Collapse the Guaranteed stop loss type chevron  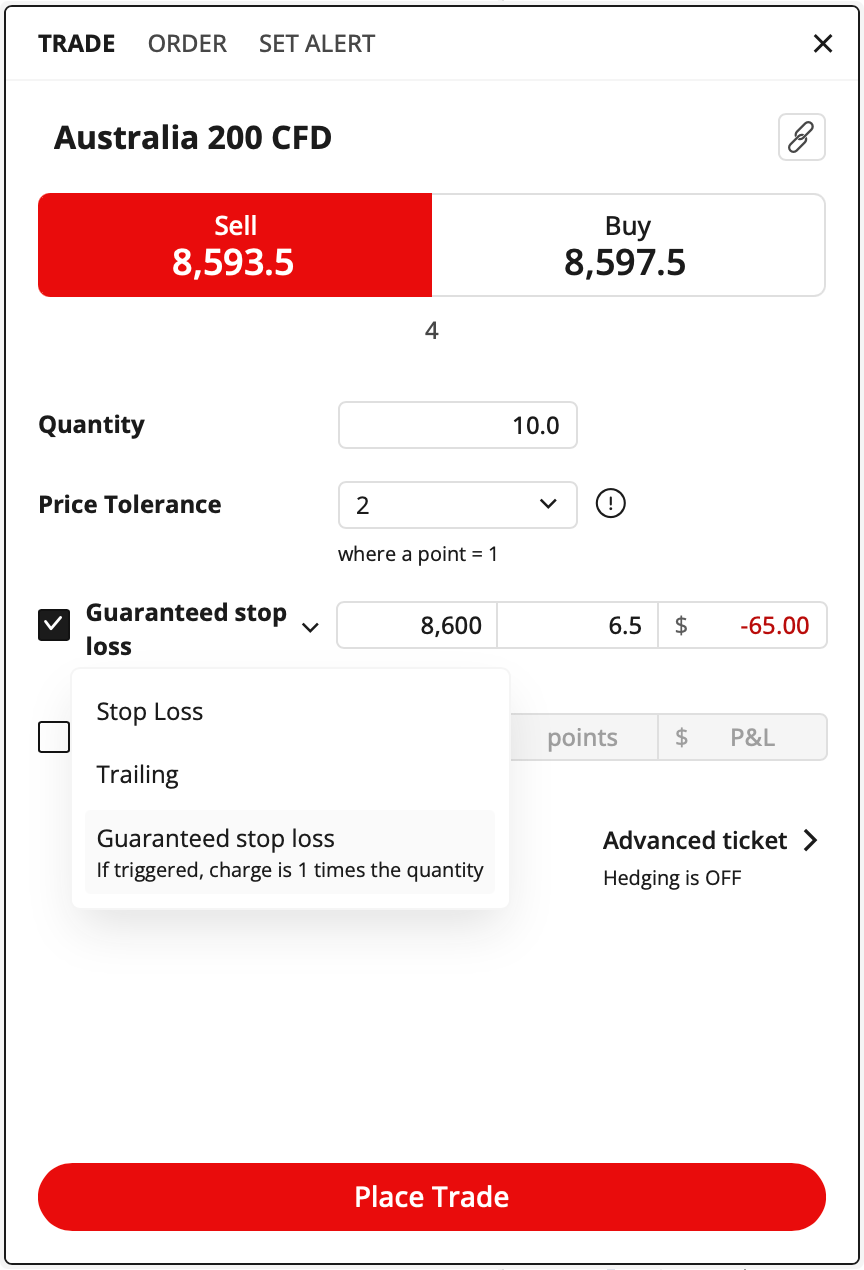pyautogui.click(x=311, y=628)
